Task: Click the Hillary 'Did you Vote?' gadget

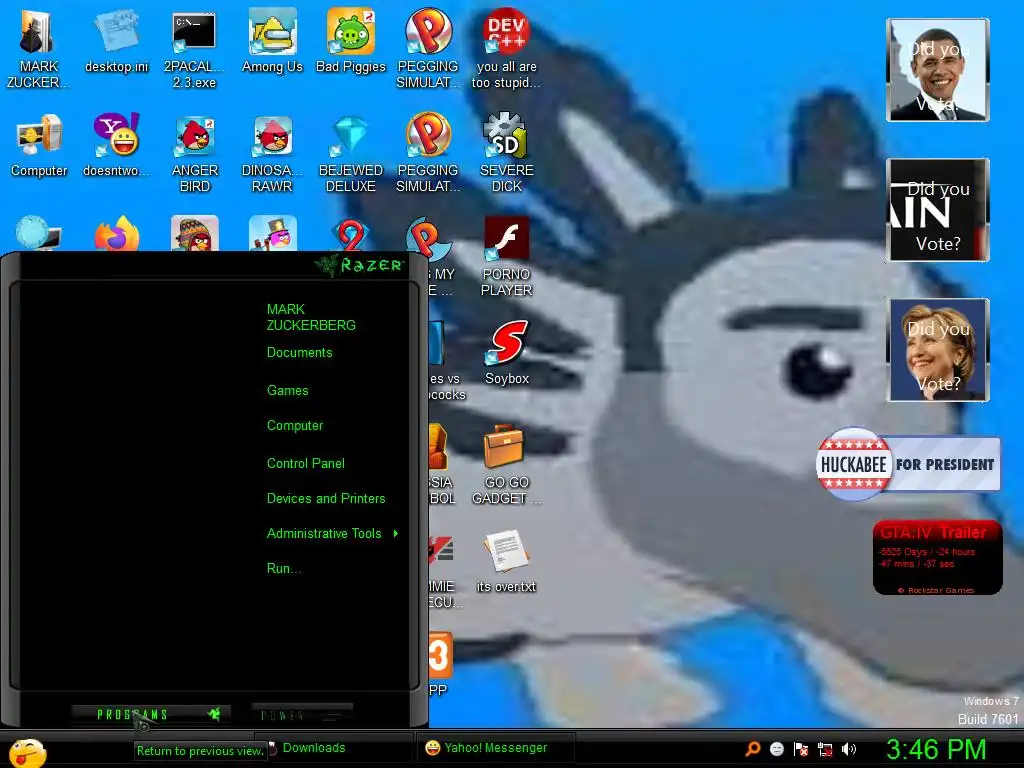Action: pos(938,350)
